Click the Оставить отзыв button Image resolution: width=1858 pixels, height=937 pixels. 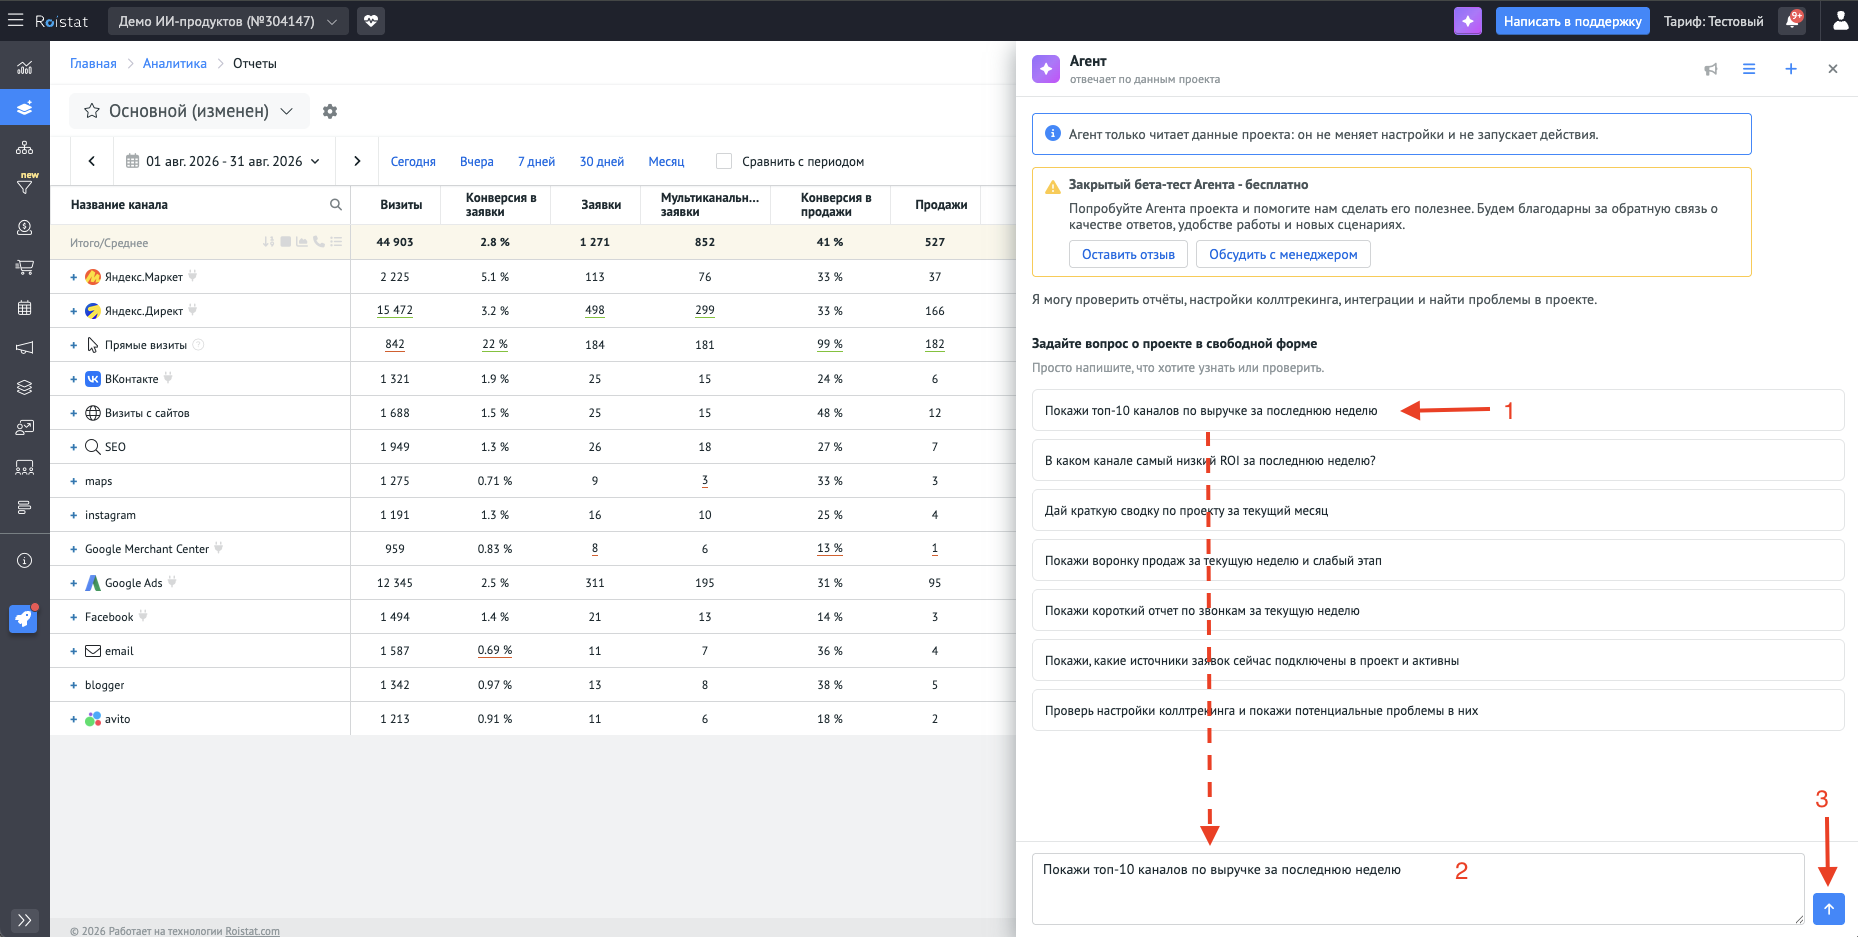pos(1128,254)
